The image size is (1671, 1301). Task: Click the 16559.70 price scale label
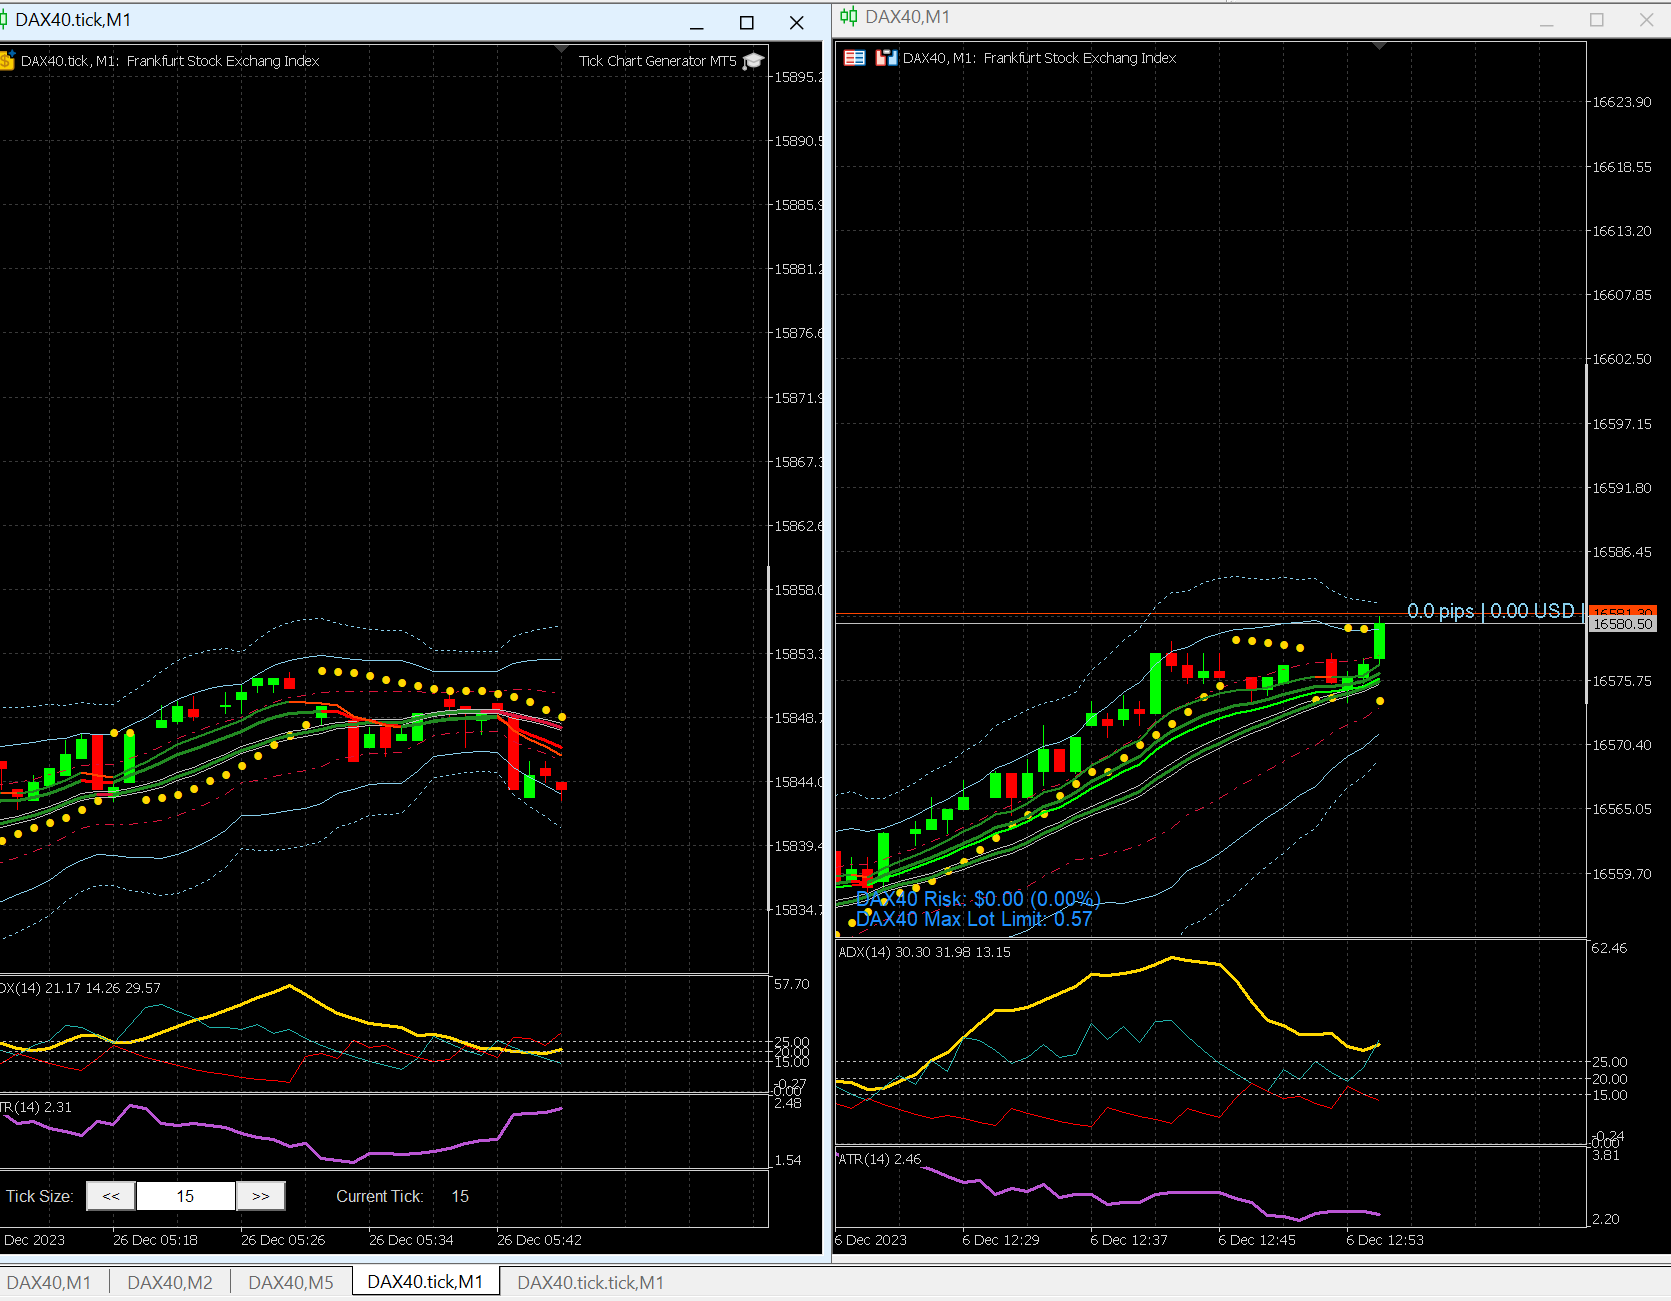(1622, 874)
